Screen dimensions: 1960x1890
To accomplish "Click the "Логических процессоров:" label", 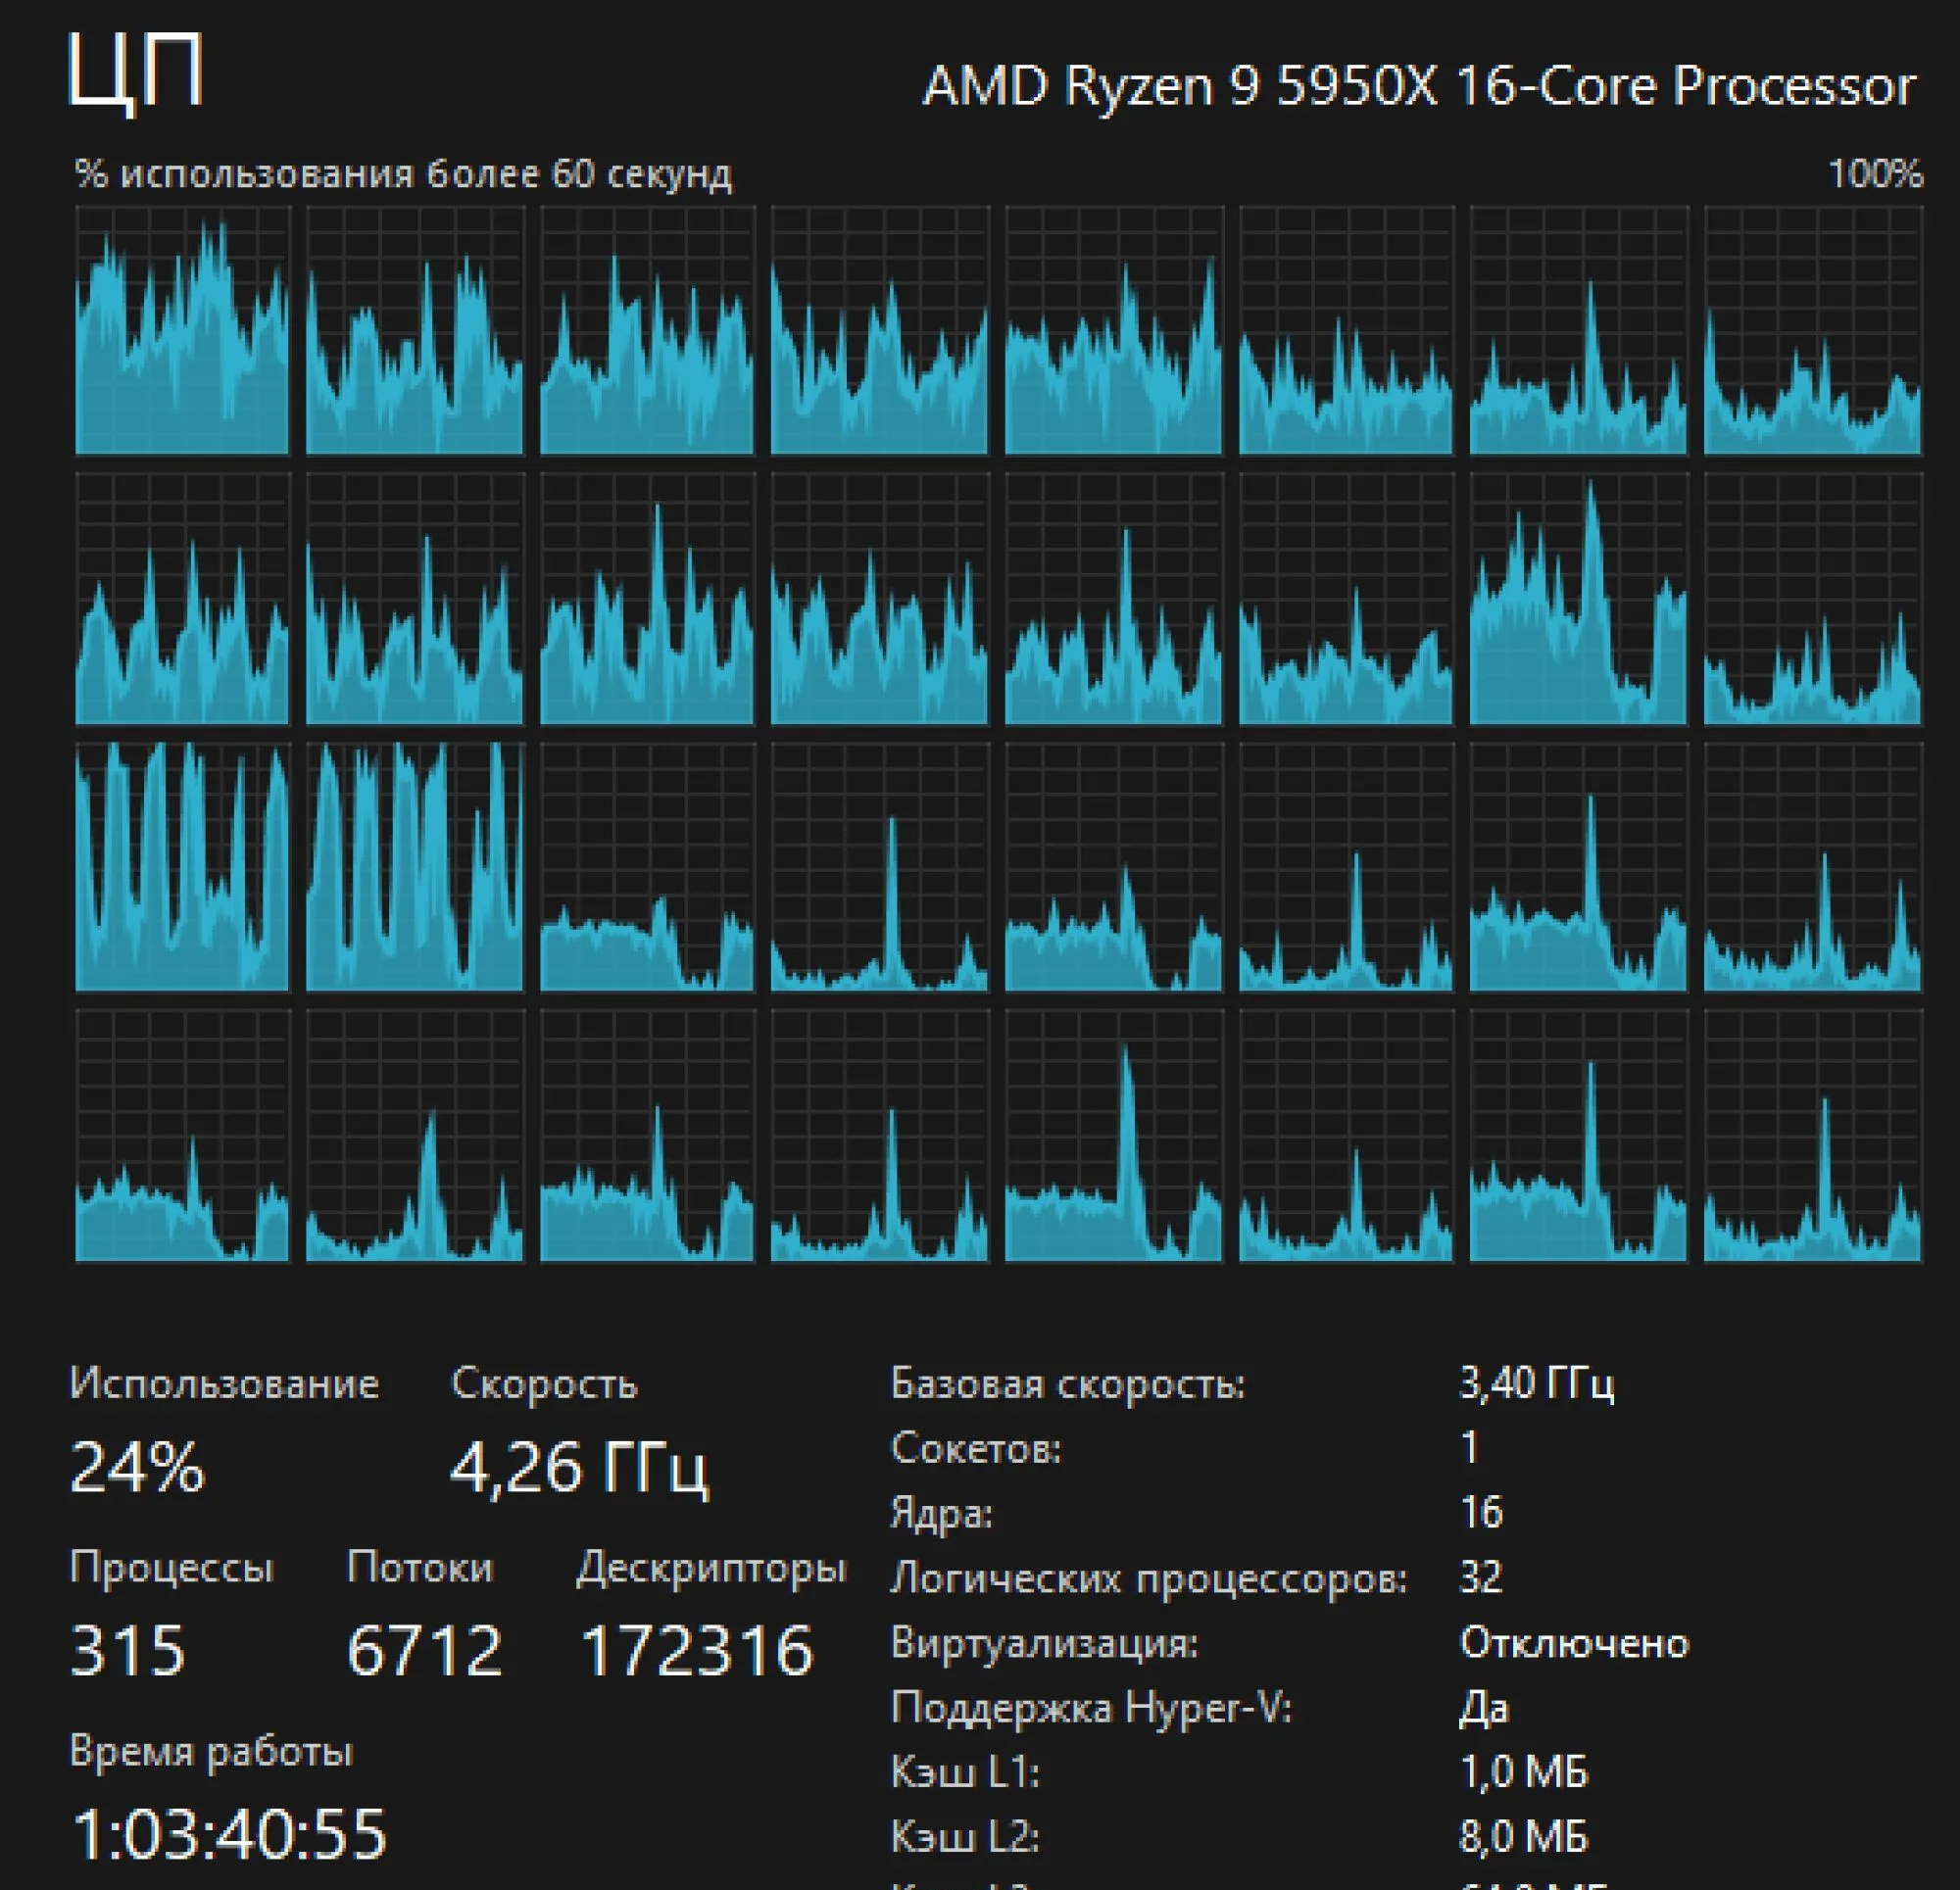I will click(1149, 1578).
